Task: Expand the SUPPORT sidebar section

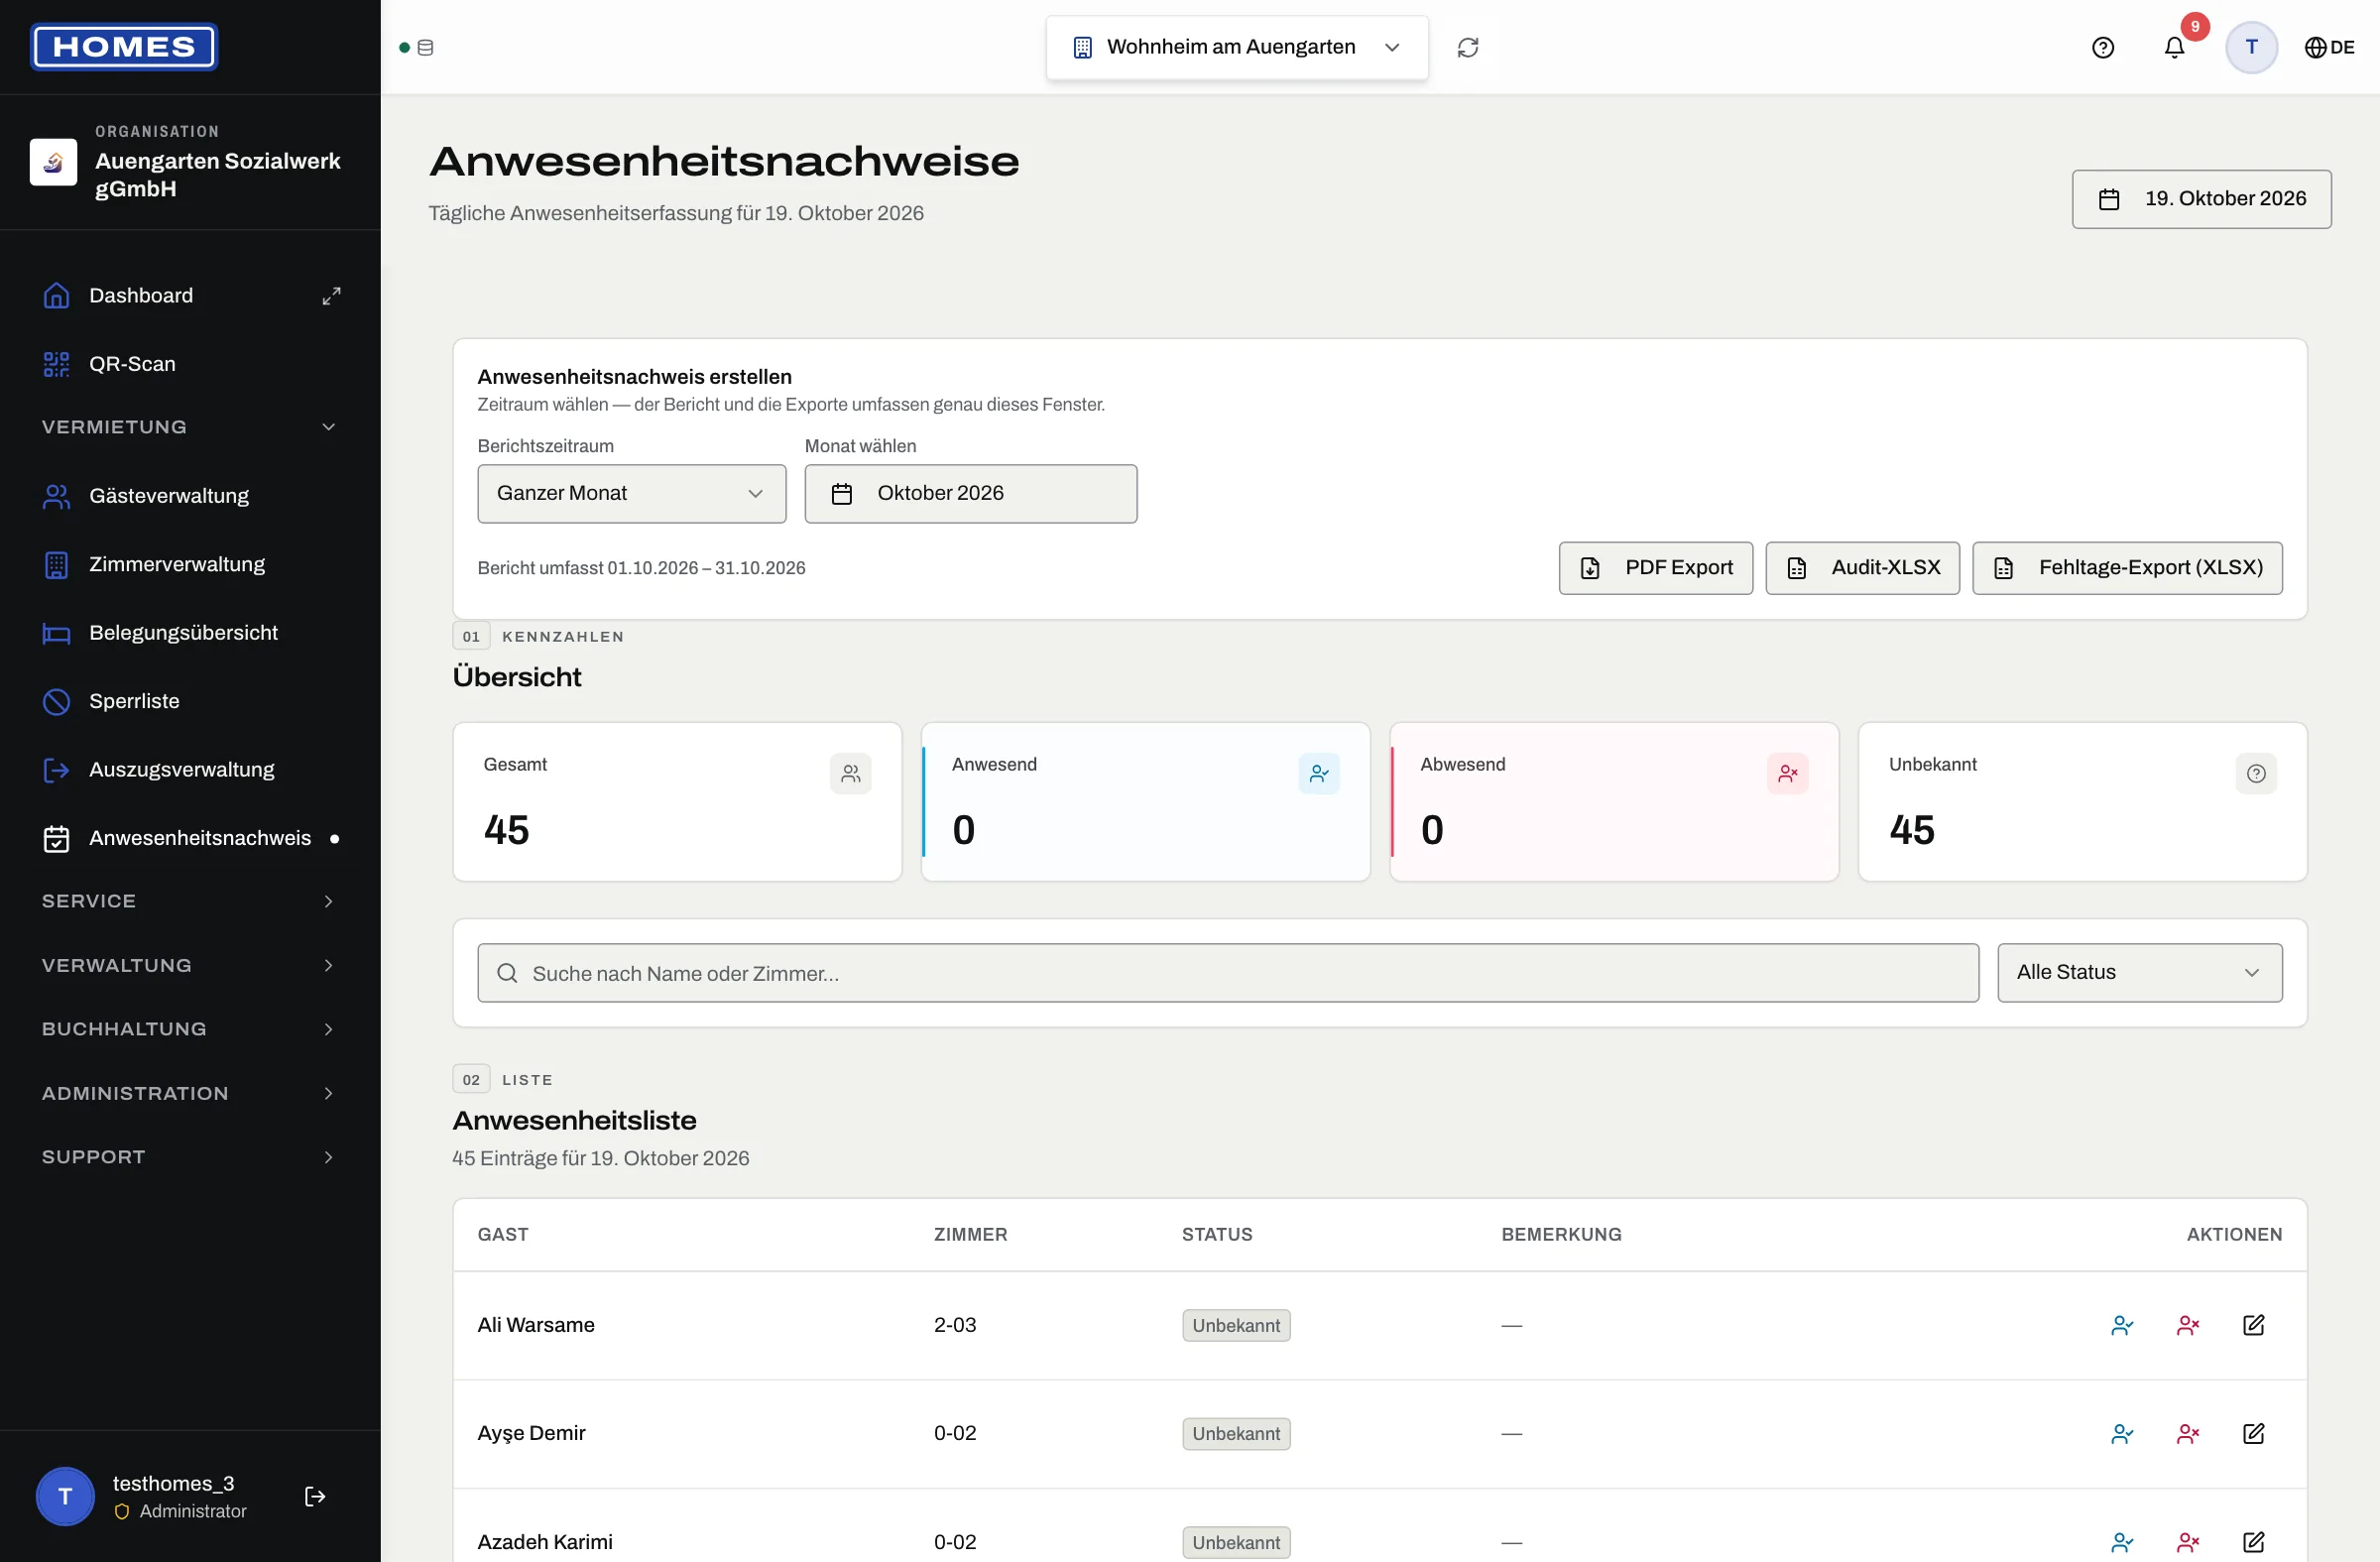Action: click(190, 1156)
